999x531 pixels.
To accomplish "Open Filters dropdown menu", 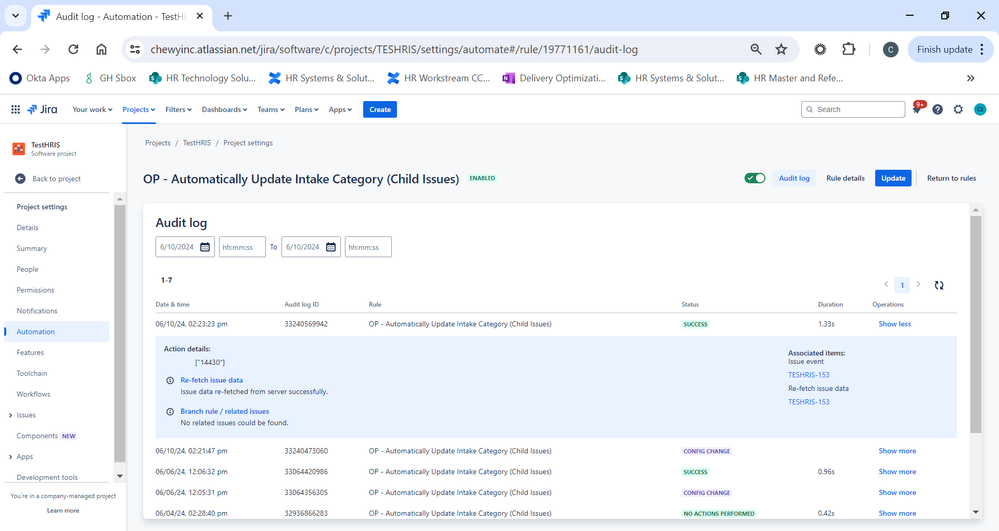I will [x=178, y=110].
